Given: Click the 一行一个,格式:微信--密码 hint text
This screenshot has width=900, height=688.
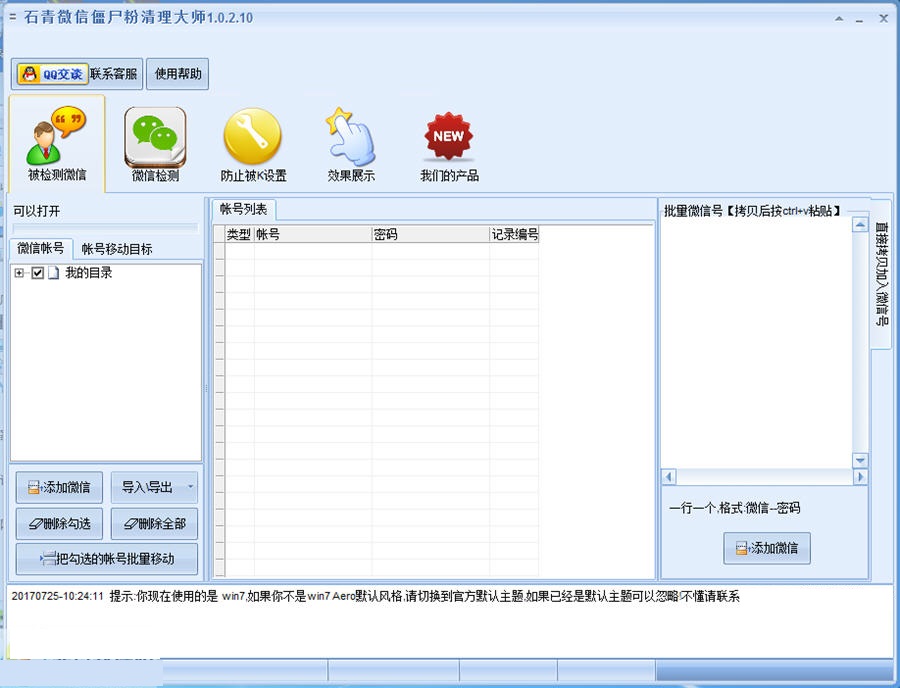Looking at the screenshot, I should tap(734, 508).
